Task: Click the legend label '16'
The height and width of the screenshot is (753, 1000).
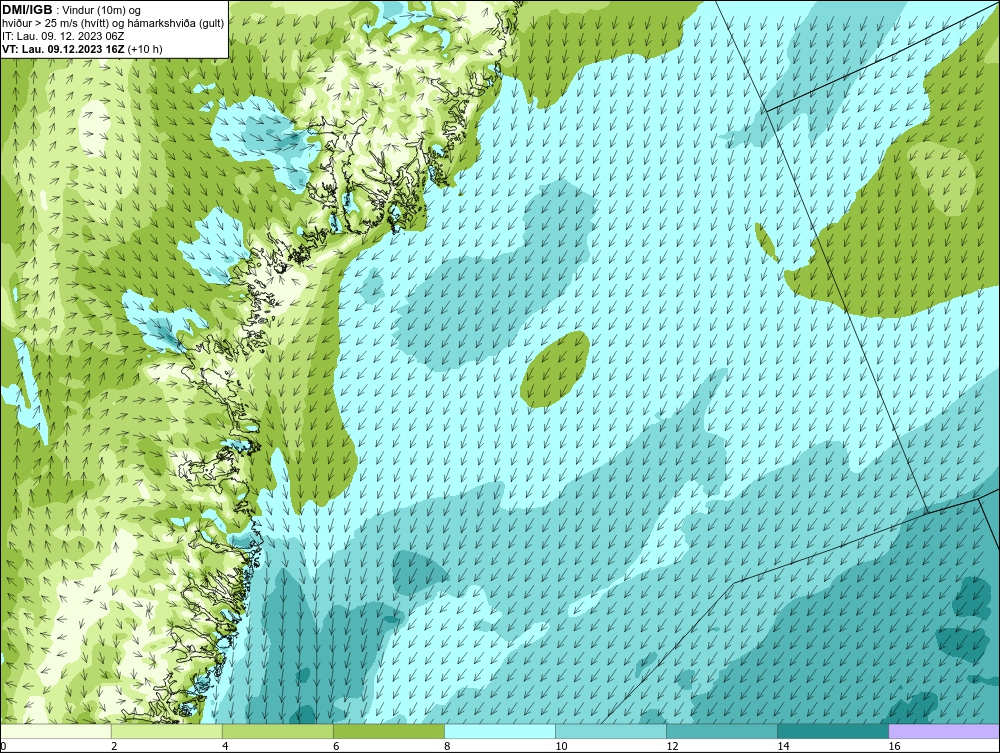Action: [894, 746]
